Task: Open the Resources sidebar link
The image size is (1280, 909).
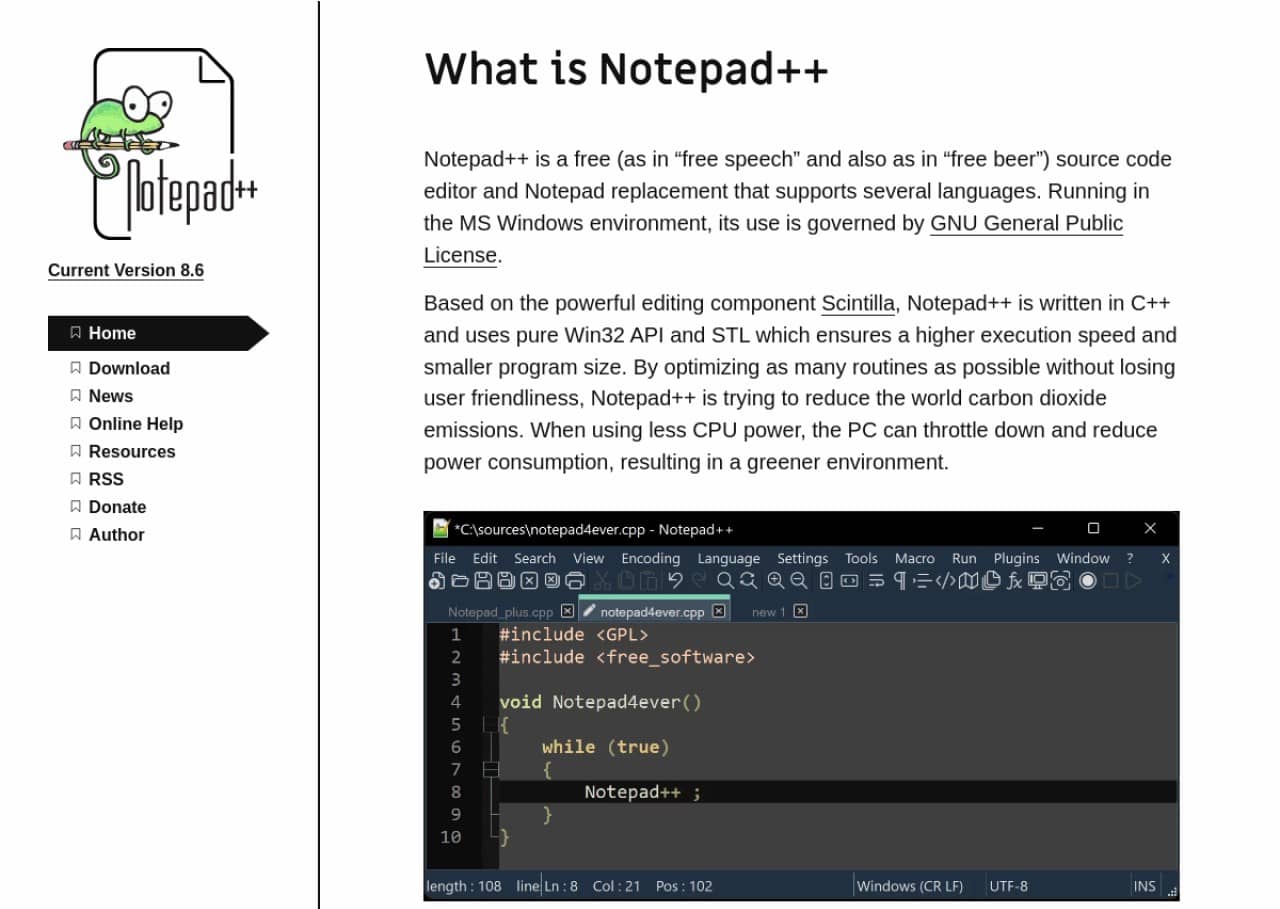Action: (x=131, y=452)
